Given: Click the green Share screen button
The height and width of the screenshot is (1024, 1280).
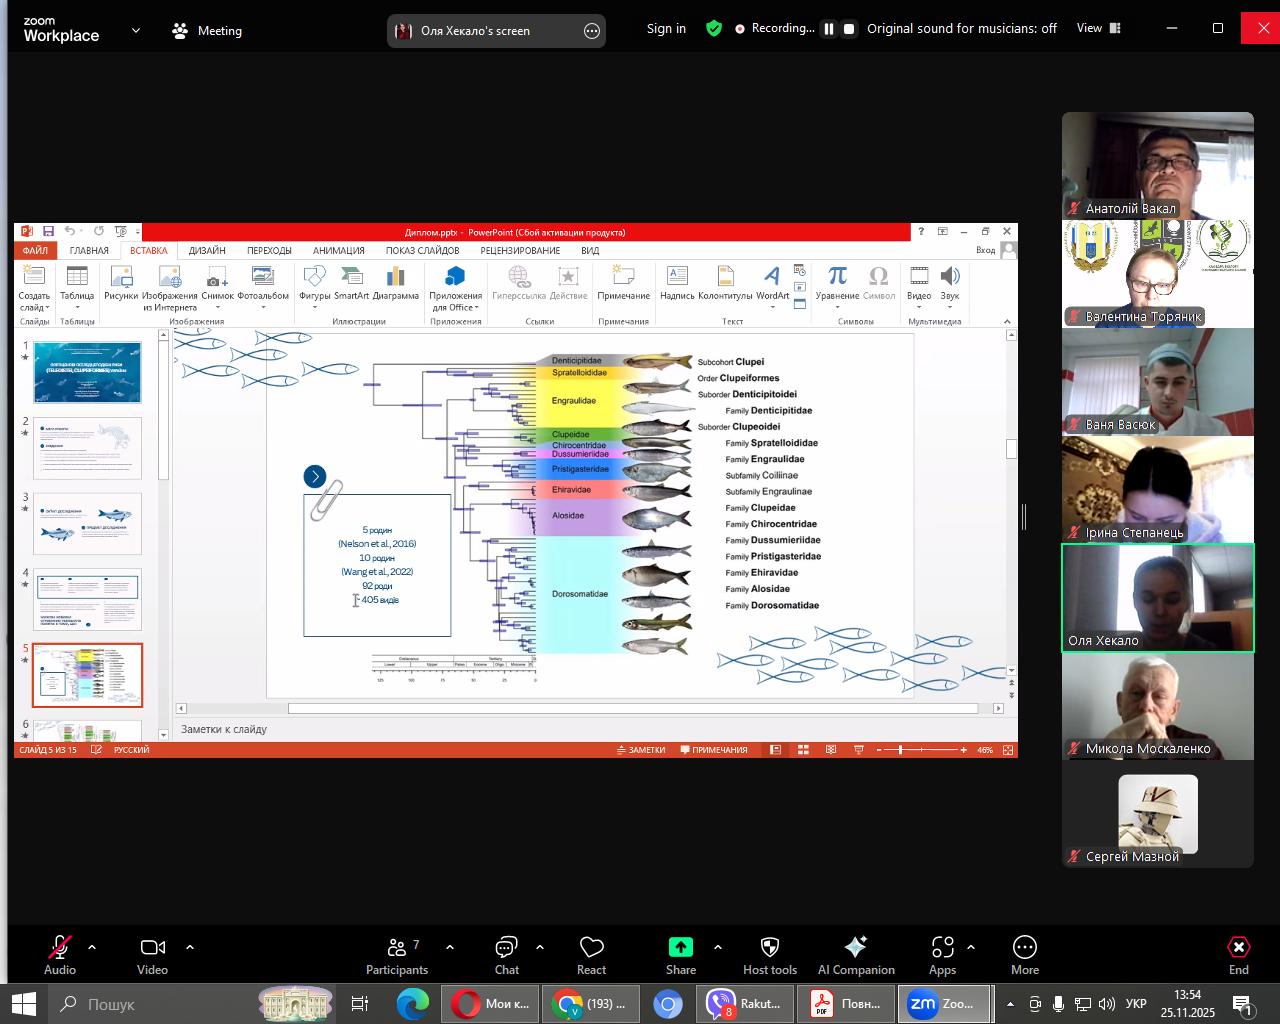Looking at the screenshot, I should [680, 947].
